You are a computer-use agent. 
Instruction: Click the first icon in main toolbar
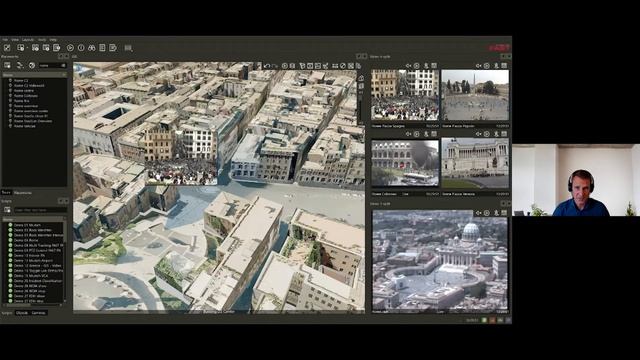7,48
